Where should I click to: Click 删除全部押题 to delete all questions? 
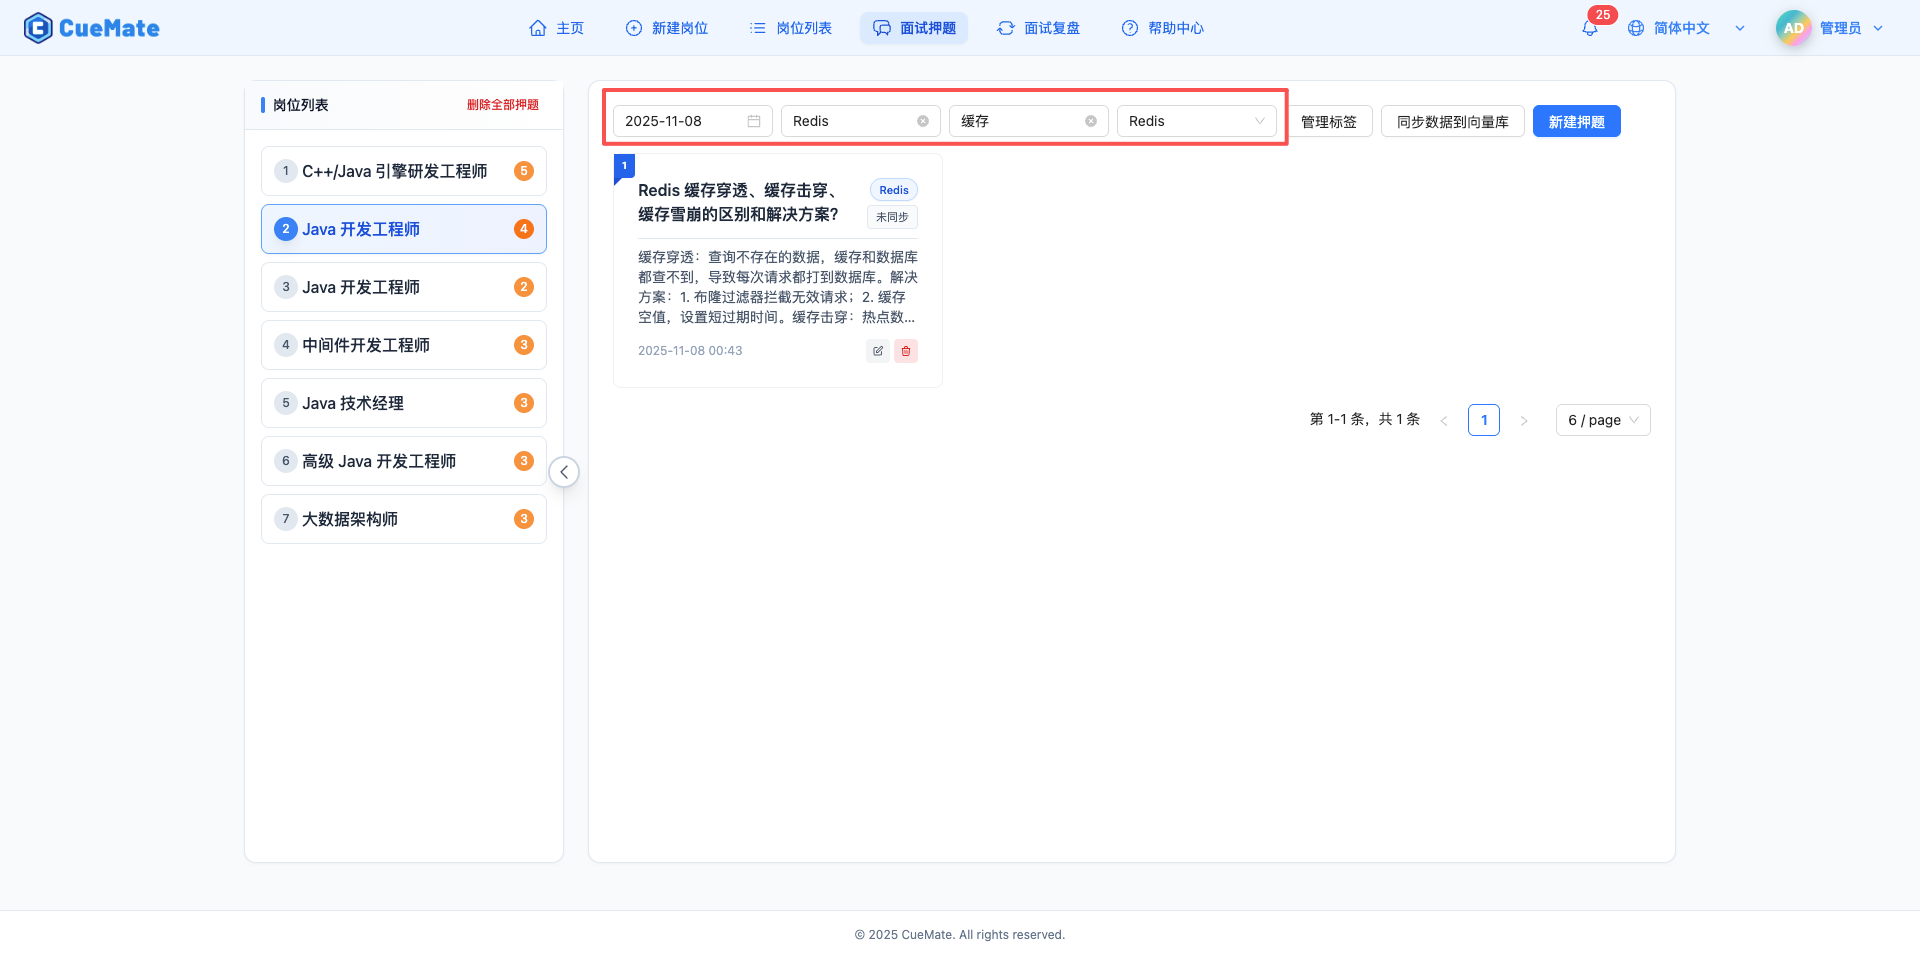[x=501, y=104]
